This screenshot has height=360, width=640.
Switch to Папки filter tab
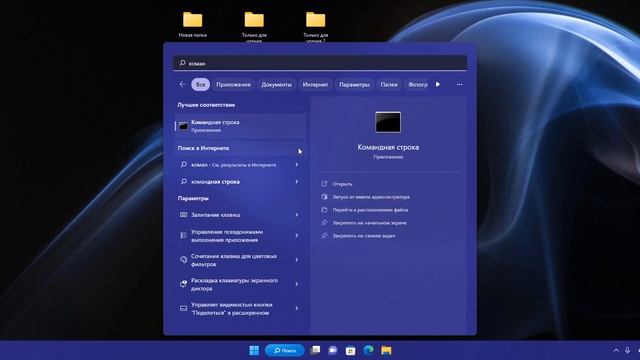[389, 84]
